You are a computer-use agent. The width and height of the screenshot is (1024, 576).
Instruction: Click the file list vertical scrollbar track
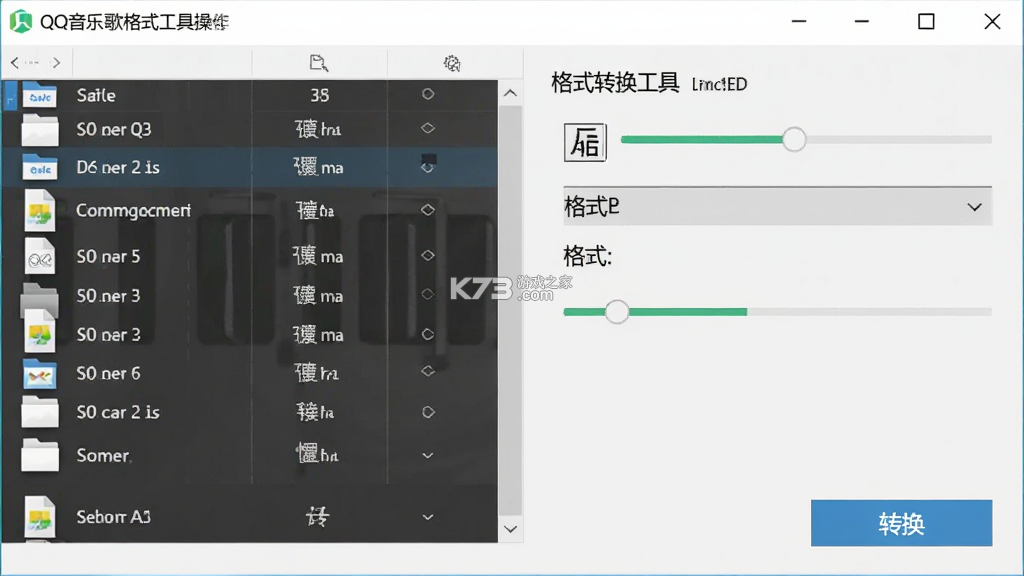point(510,311)
